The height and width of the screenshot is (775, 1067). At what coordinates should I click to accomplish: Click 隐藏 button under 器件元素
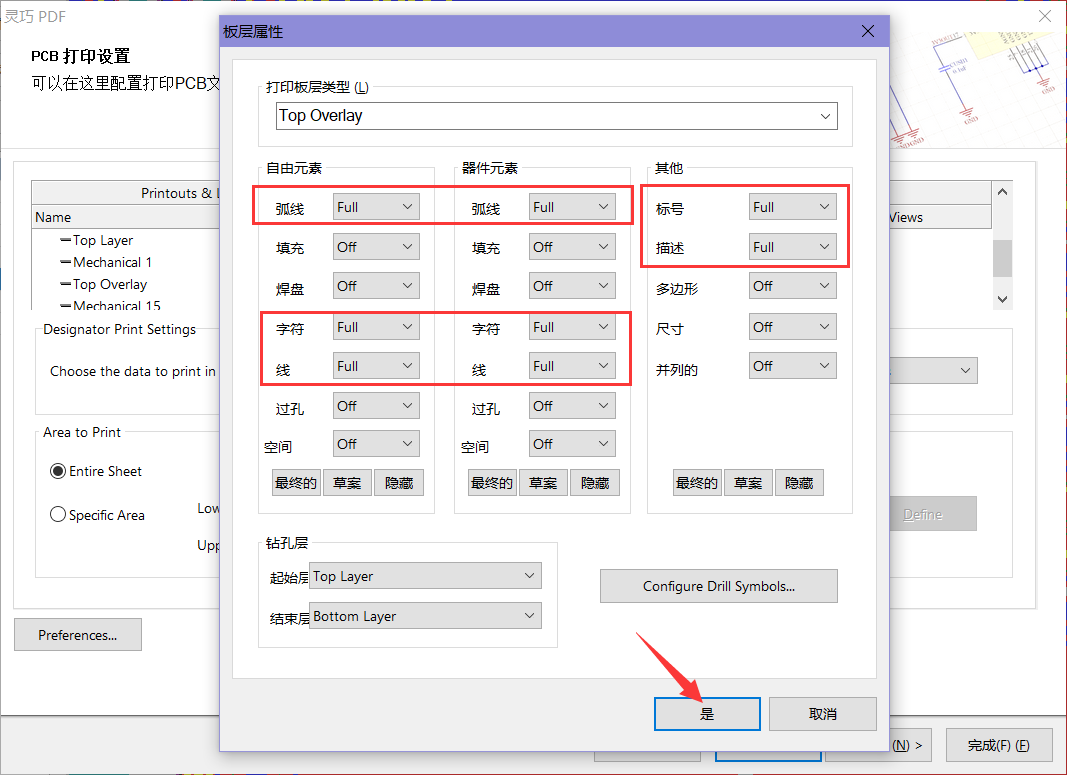595,482
